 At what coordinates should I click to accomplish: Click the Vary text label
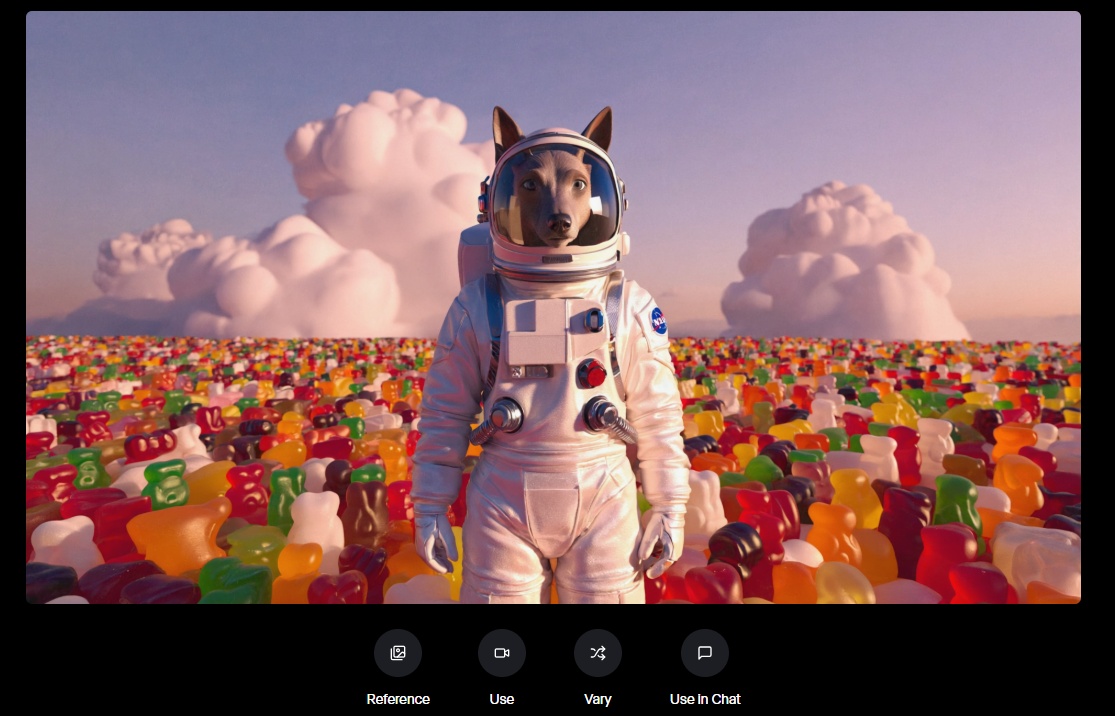point(598,699)
